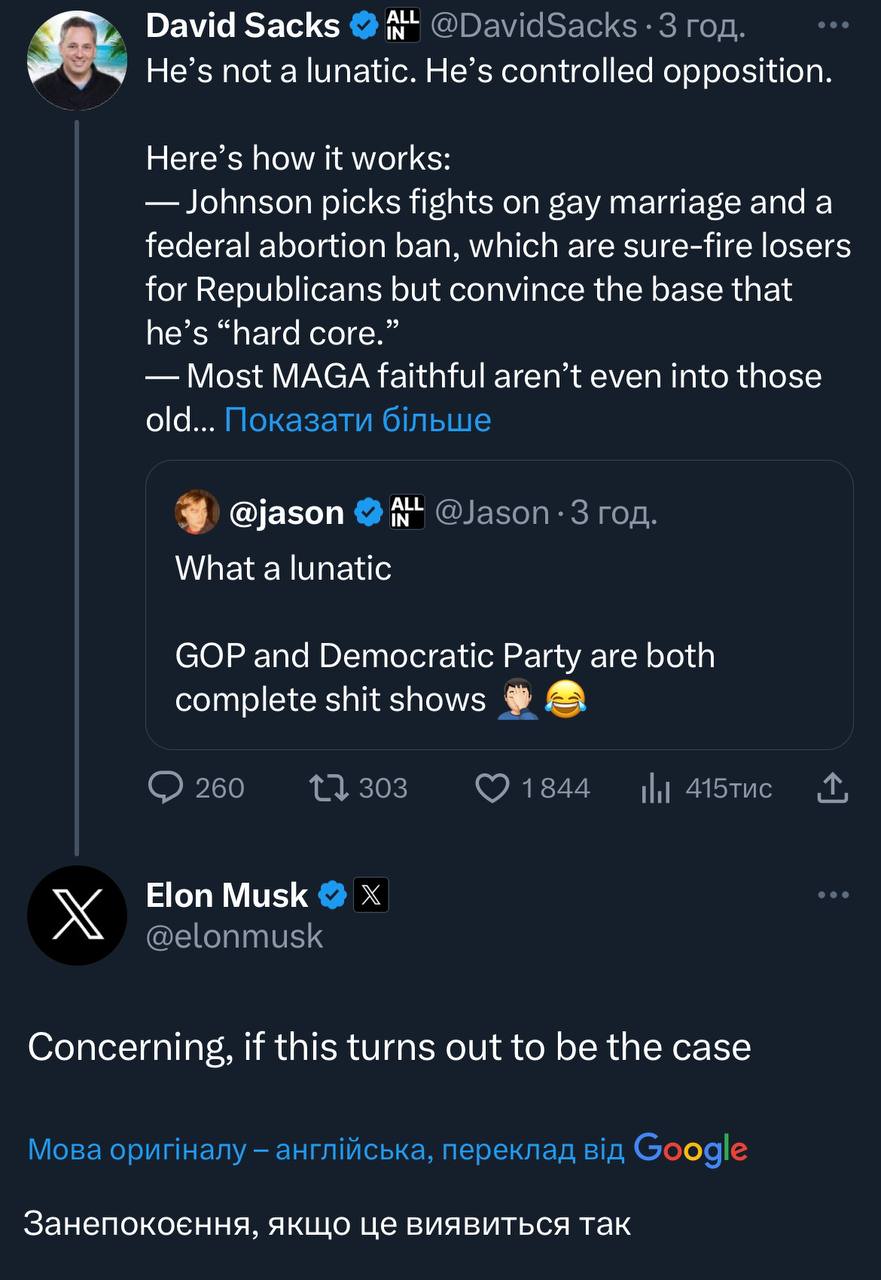Image resolution: width=881 pixels, height=1280 pixels.
Task: Click the @elonmusk handle
Action: [x=235, y=936]
